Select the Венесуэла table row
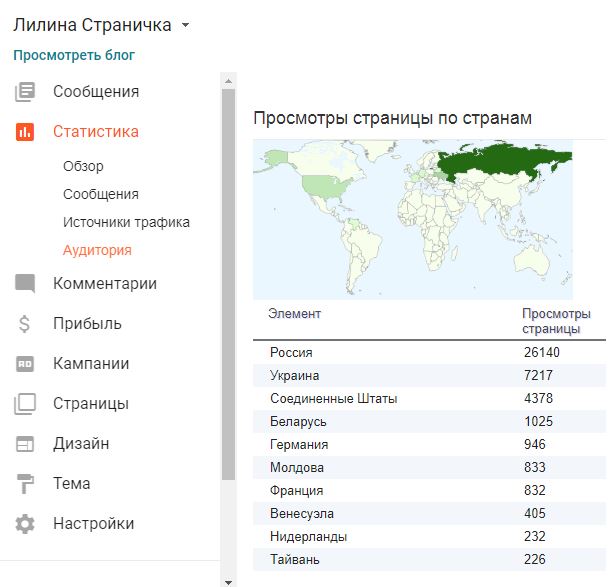 point(429,513)
